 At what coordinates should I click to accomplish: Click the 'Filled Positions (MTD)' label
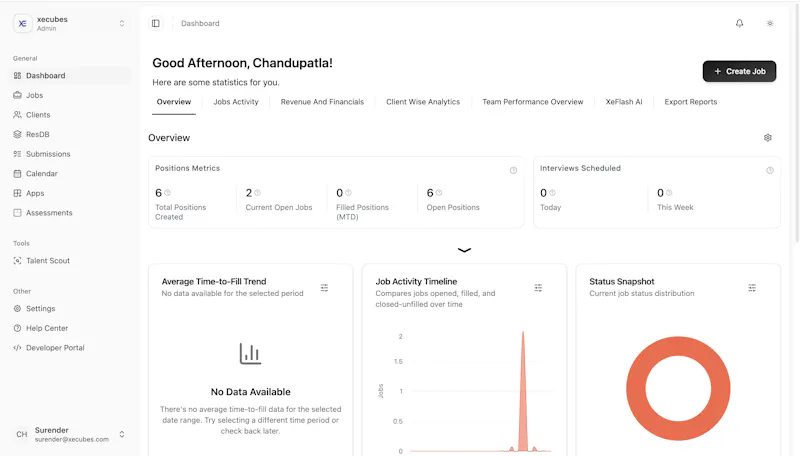362,212
